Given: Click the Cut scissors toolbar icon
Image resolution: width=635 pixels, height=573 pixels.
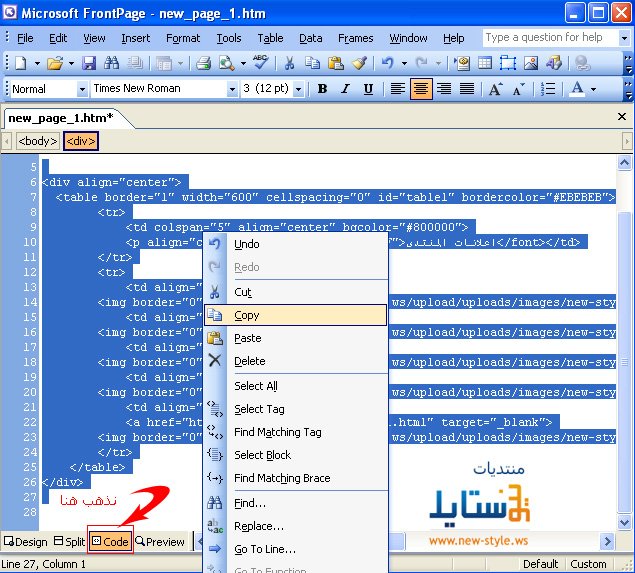Looking at the screenshot, I should 289,63.
